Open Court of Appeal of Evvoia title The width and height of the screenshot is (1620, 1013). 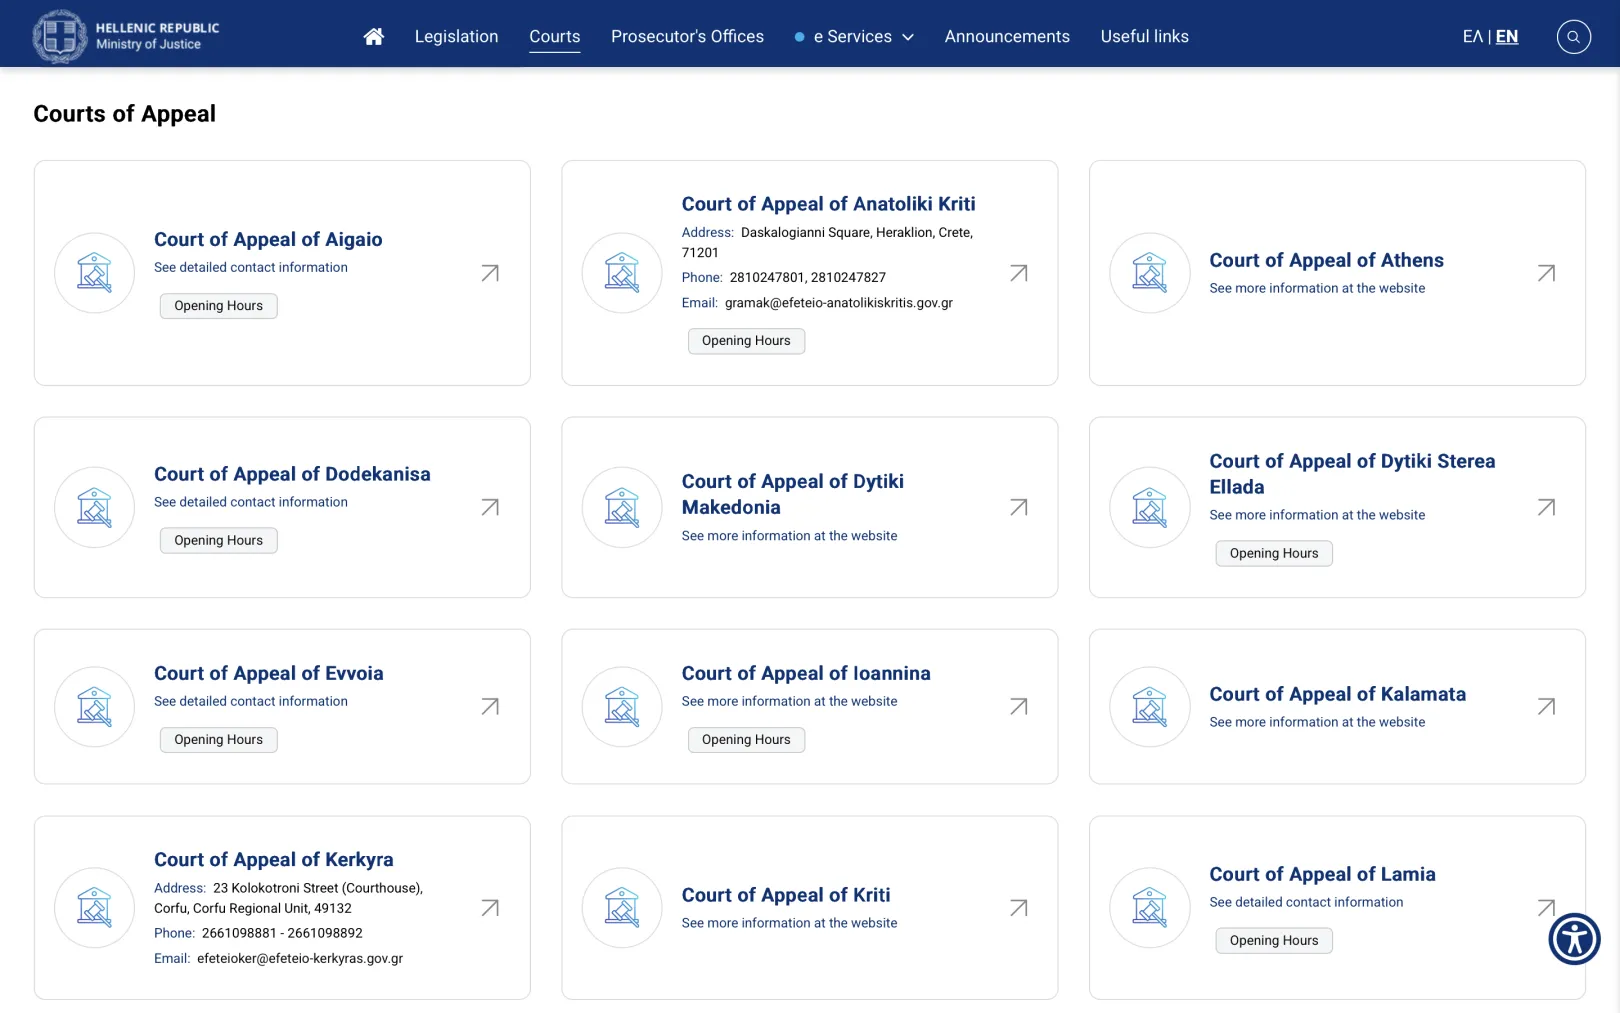click(268, 673)
